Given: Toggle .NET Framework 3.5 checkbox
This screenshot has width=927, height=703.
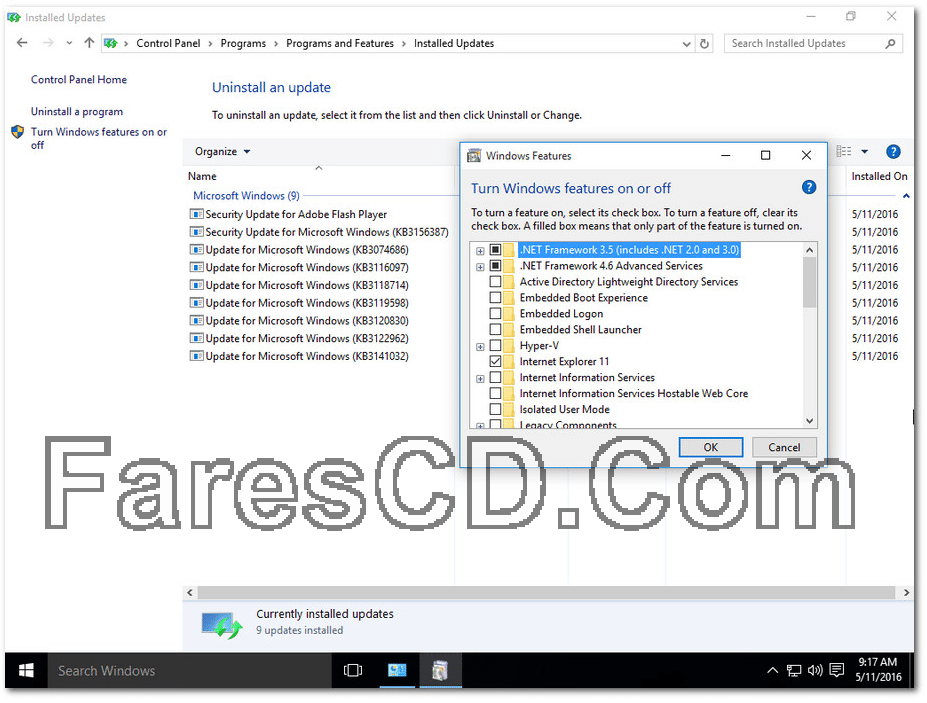Looking at the screenshot, I should pyautogui.click(x=495, y=250).
